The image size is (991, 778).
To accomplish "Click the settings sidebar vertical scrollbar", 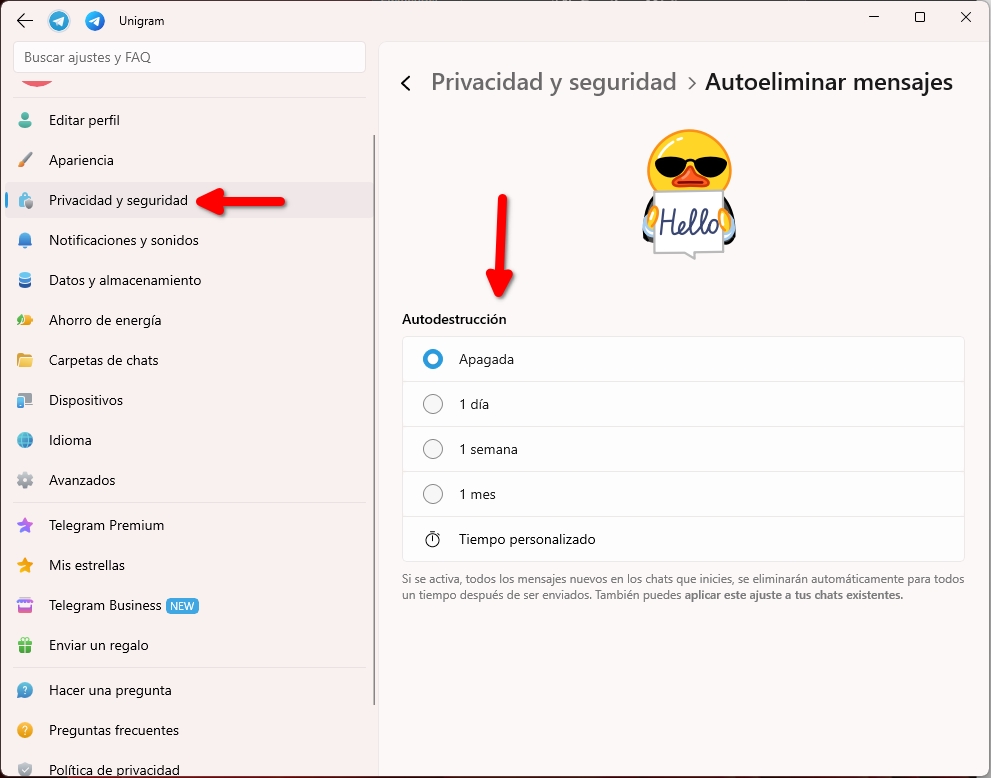I will (374, 420).
